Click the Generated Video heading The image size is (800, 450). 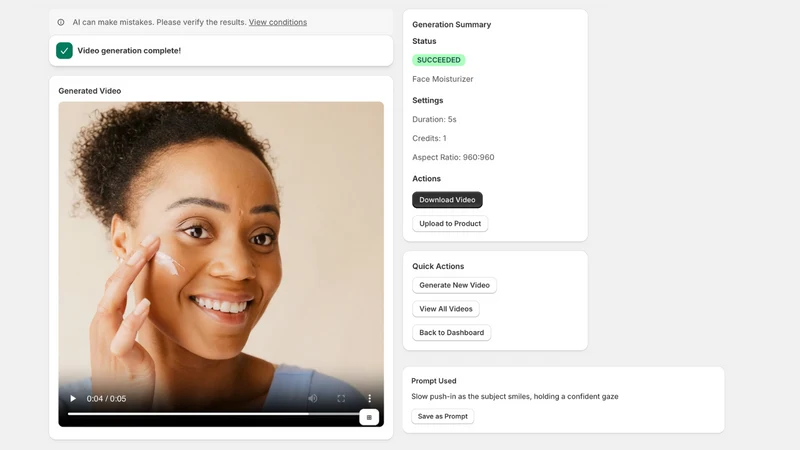point(89,91)
